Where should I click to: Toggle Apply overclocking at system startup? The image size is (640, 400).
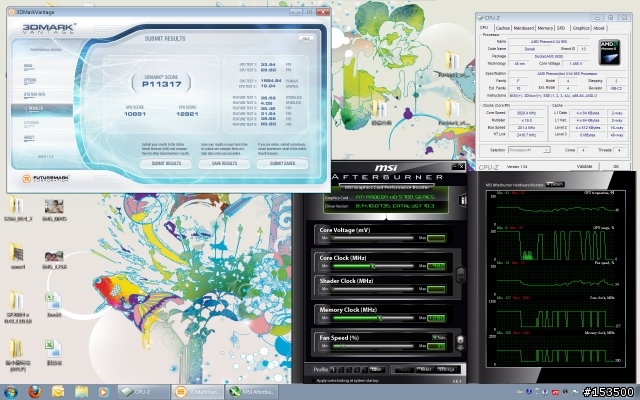(x=313, y=380)
